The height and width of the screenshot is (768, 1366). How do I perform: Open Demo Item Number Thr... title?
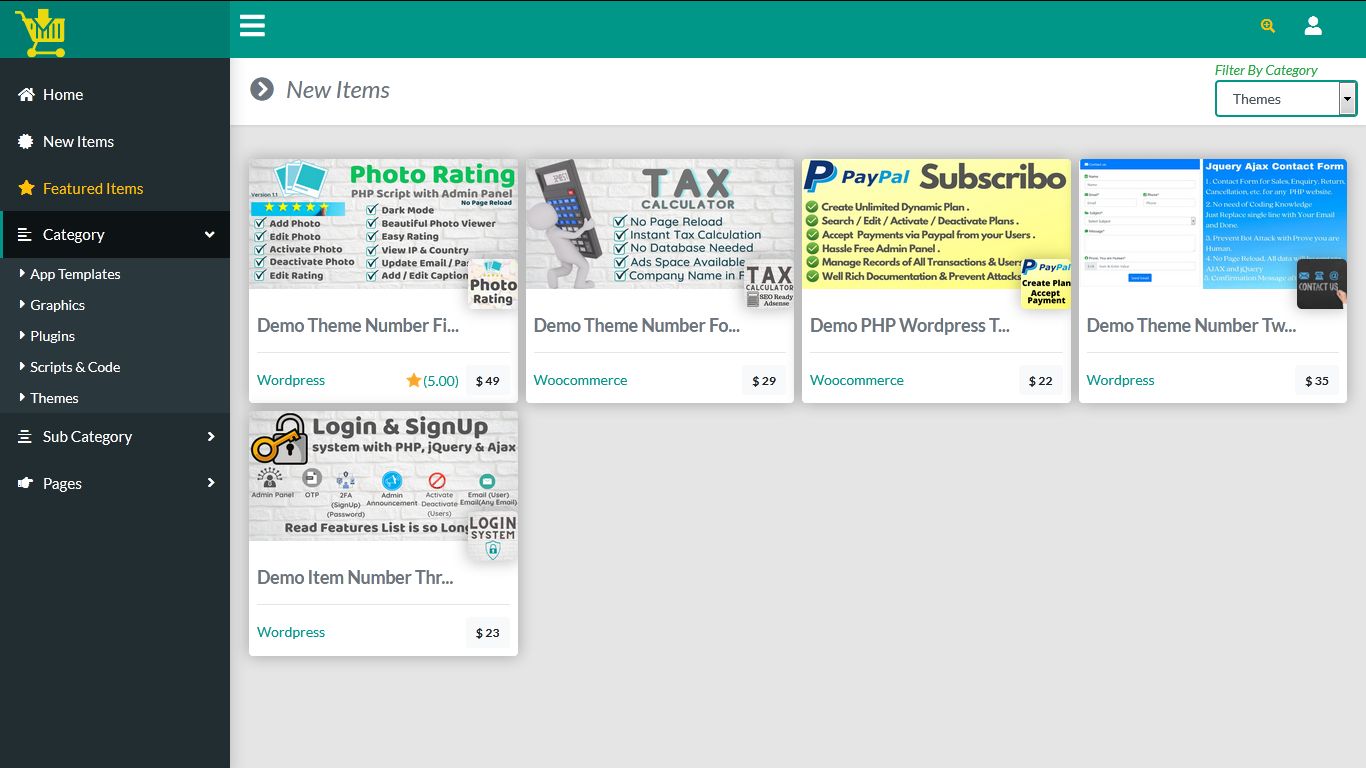click(x=355, y=577)
